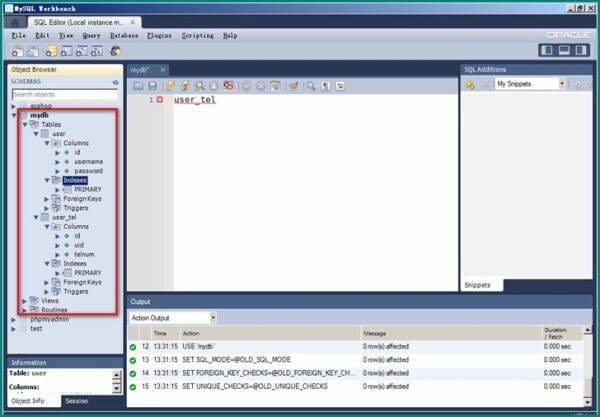
Task: Create a new SQL tab from main toolbar
Action: tap(18, 51)
